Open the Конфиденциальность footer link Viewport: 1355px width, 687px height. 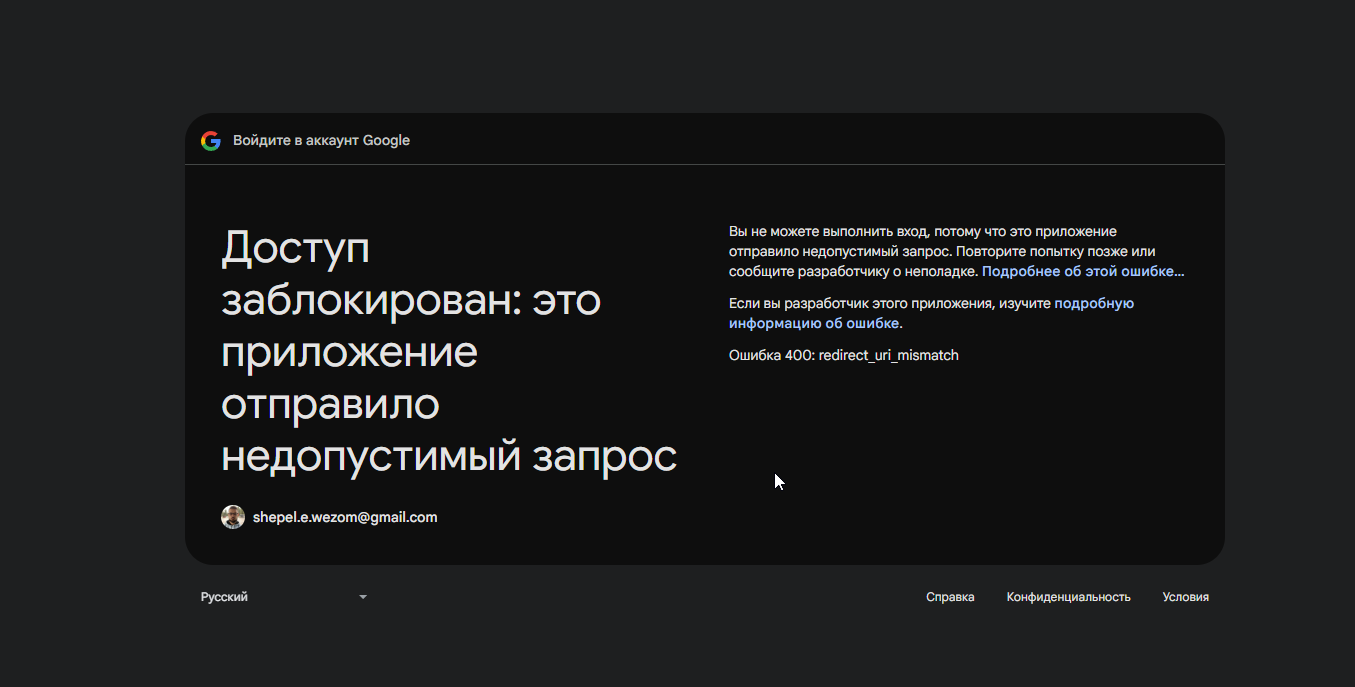pos(1068,597)
